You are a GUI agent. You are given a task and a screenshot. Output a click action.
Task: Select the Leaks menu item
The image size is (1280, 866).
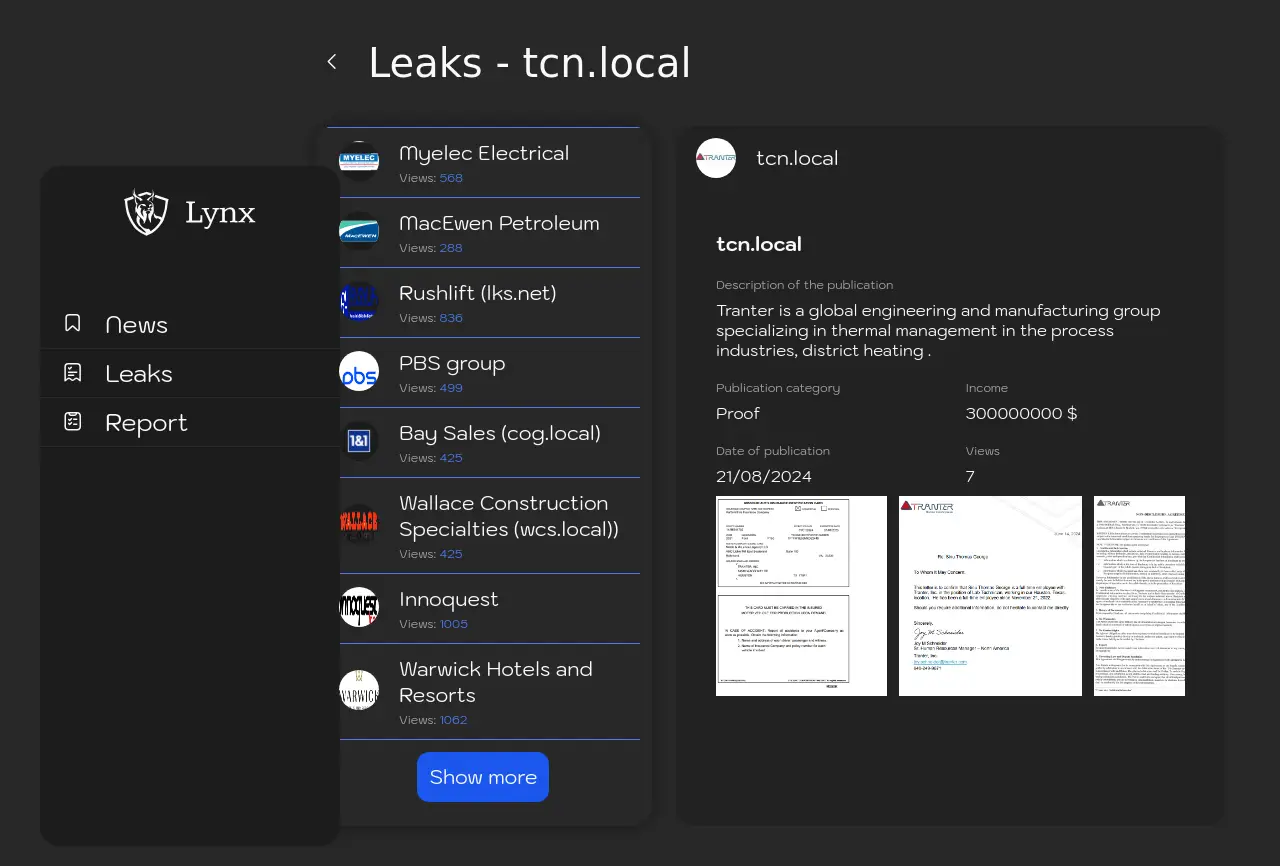139,374
